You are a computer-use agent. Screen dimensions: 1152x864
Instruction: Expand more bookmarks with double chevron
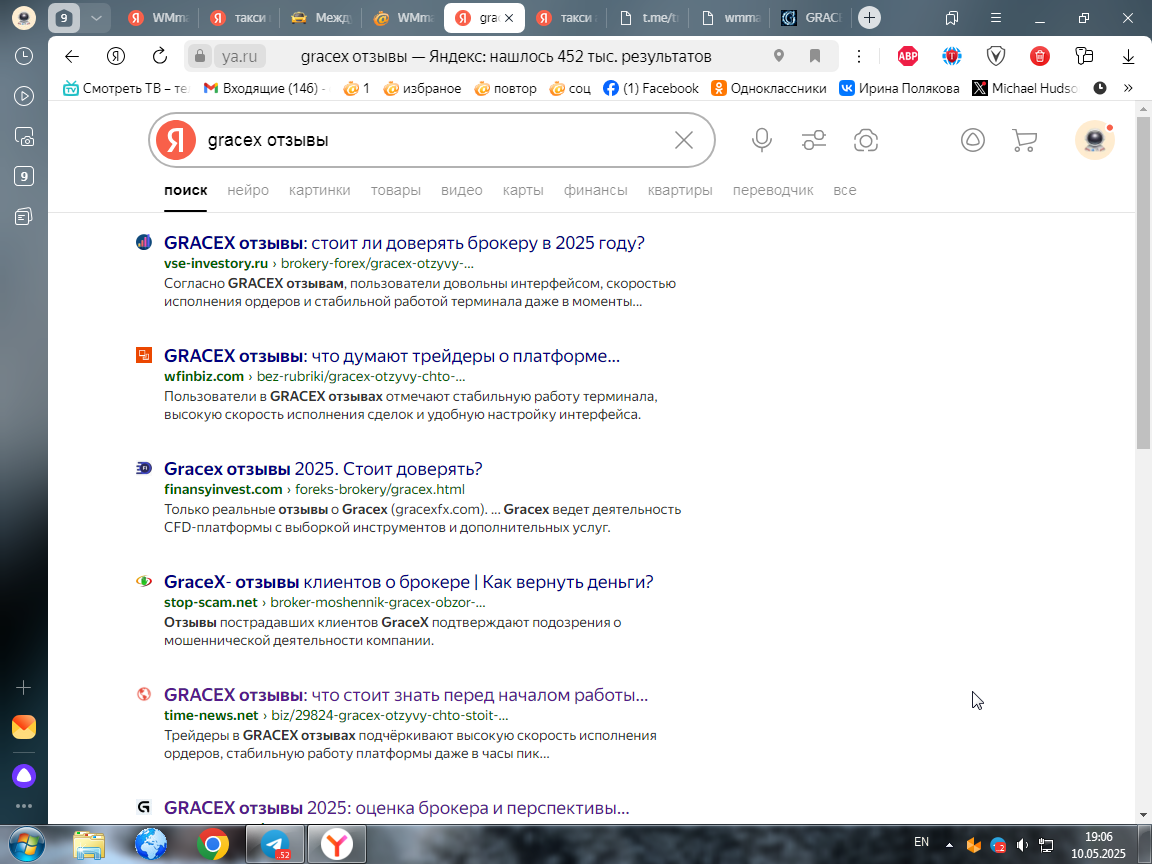click(x=1128, y=88)
